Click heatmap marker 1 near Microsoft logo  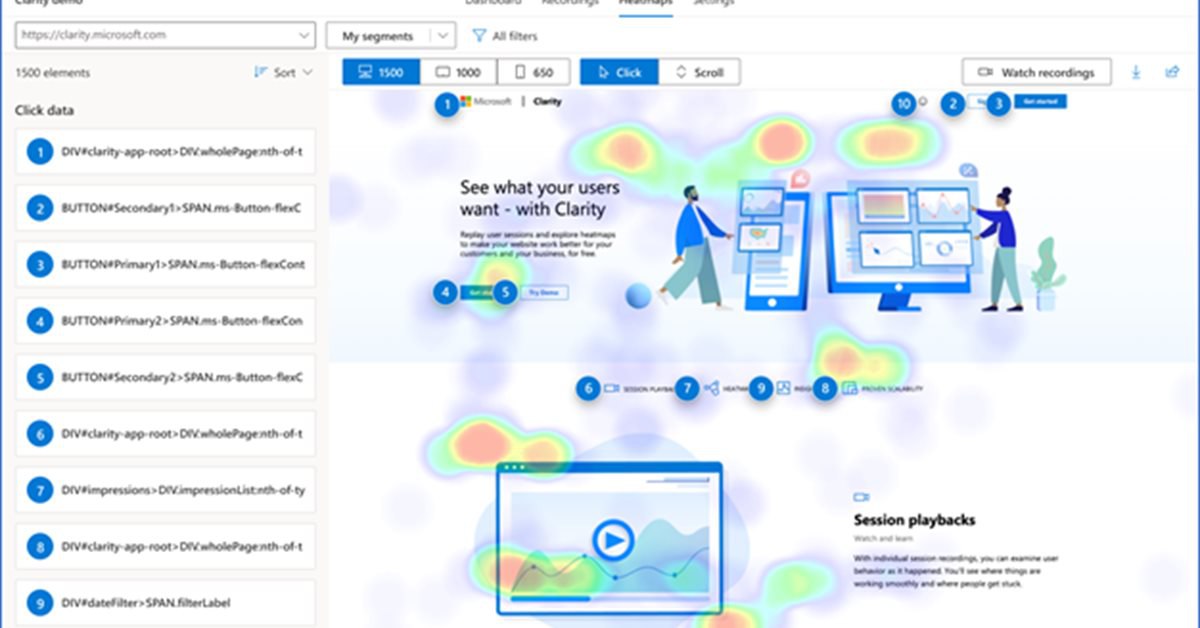coord(447,103)
